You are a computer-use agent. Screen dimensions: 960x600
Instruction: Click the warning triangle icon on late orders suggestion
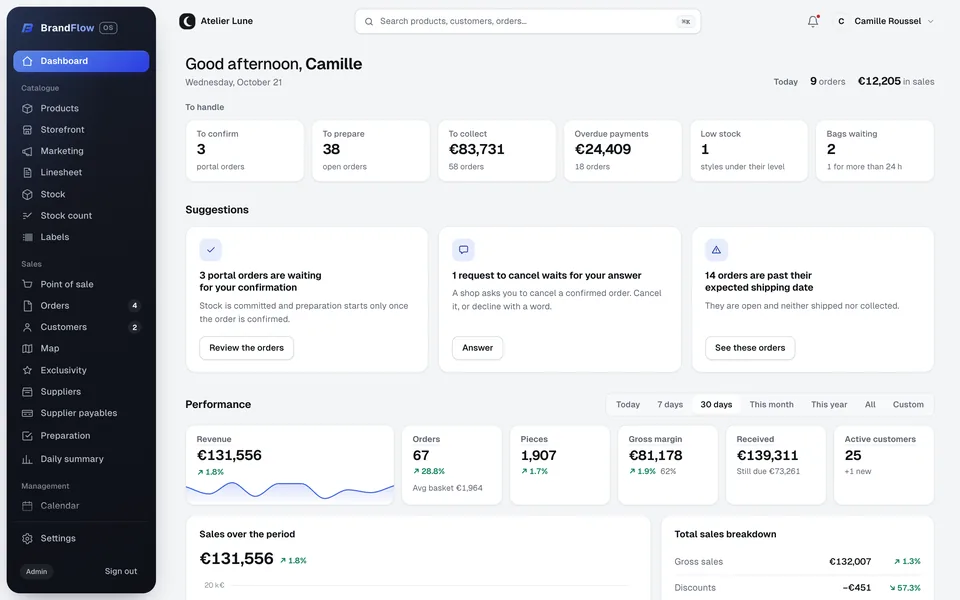[x=716, y=250]
